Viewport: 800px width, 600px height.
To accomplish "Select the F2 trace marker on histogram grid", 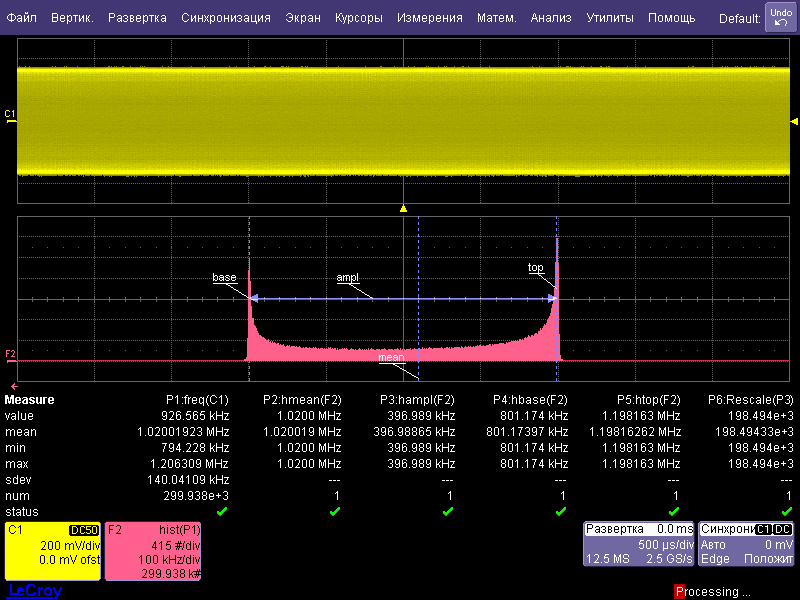I will (x=10, y=354).
